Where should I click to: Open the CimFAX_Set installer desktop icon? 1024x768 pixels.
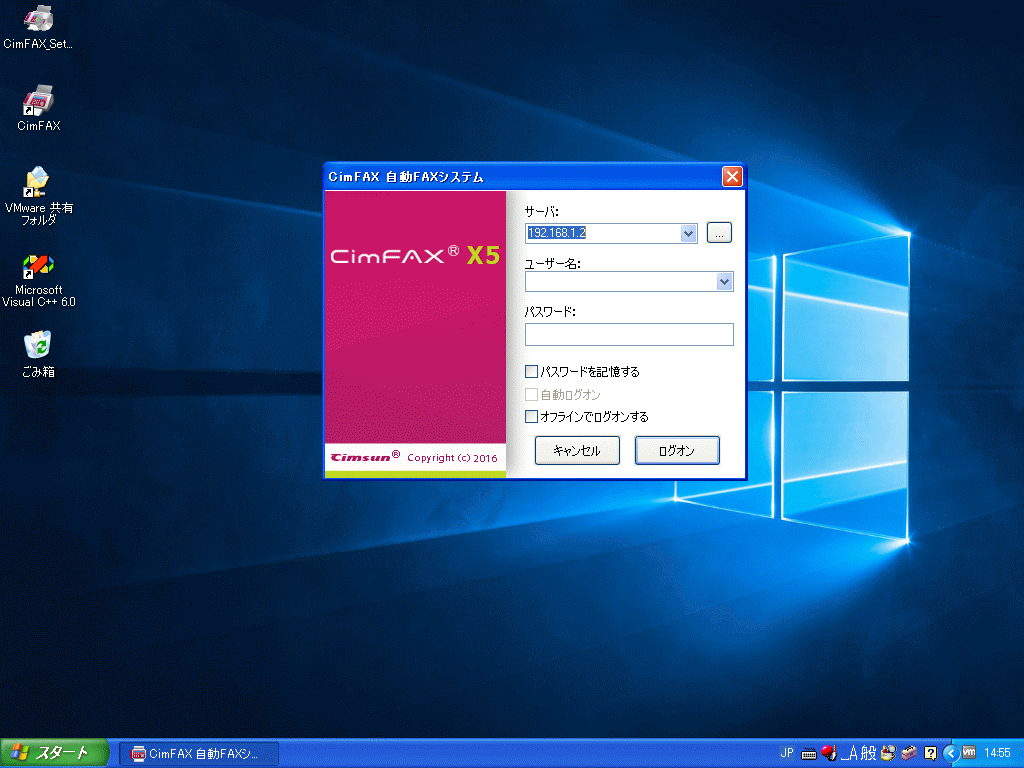tap(38, 26)
